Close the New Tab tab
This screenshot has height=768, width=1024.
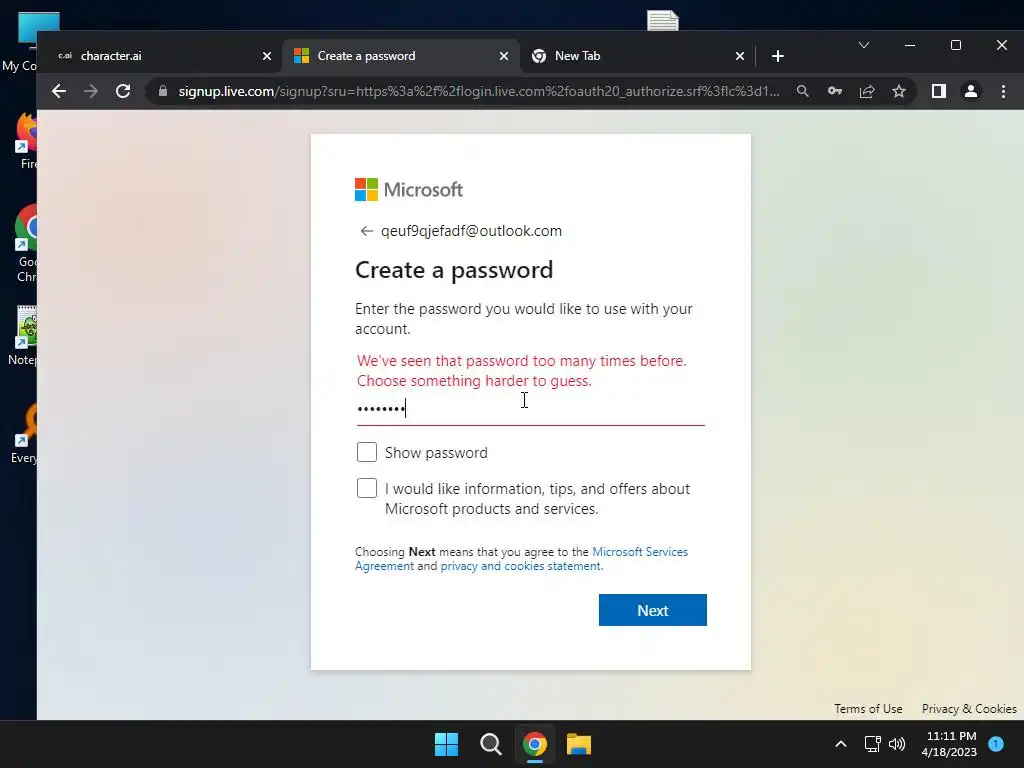[739, 56]
